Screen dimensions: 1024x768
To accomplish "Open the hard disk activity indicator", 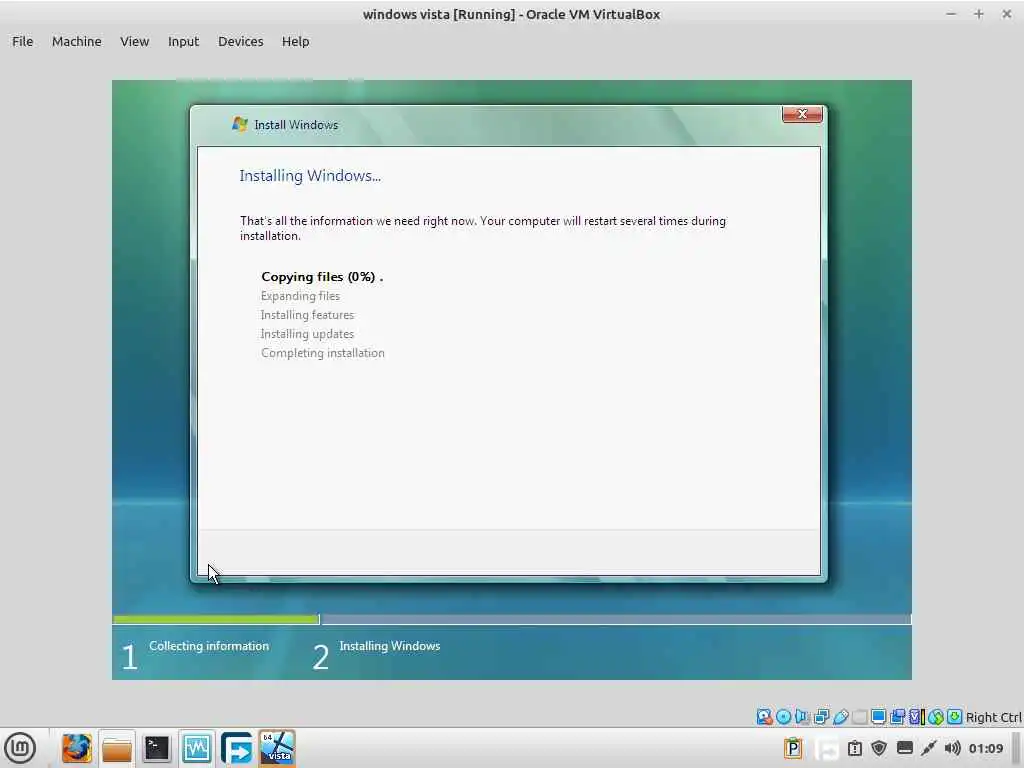I will coord(764,716).
